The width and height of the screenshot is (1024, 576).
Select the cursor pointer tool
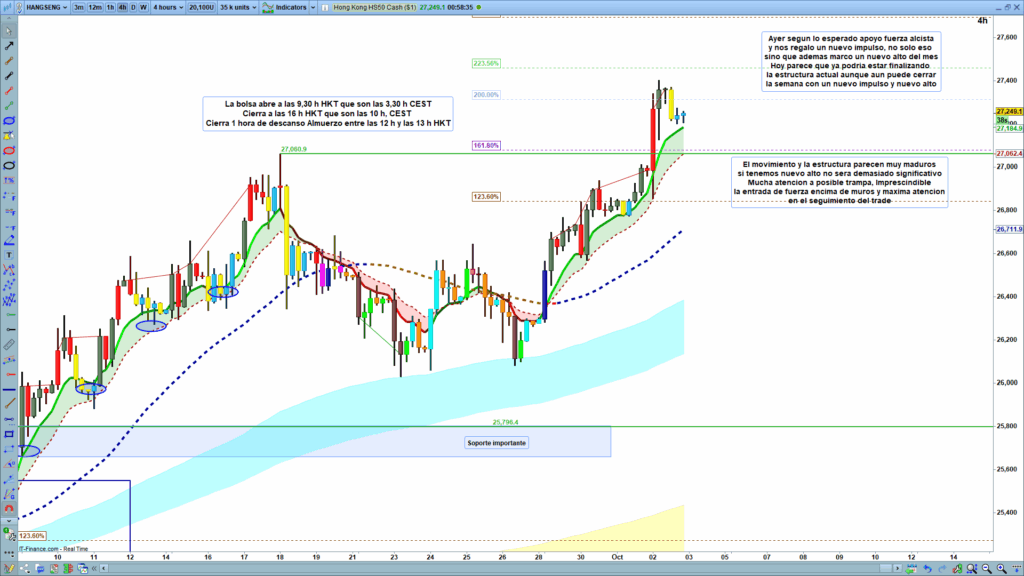[9, 31]
